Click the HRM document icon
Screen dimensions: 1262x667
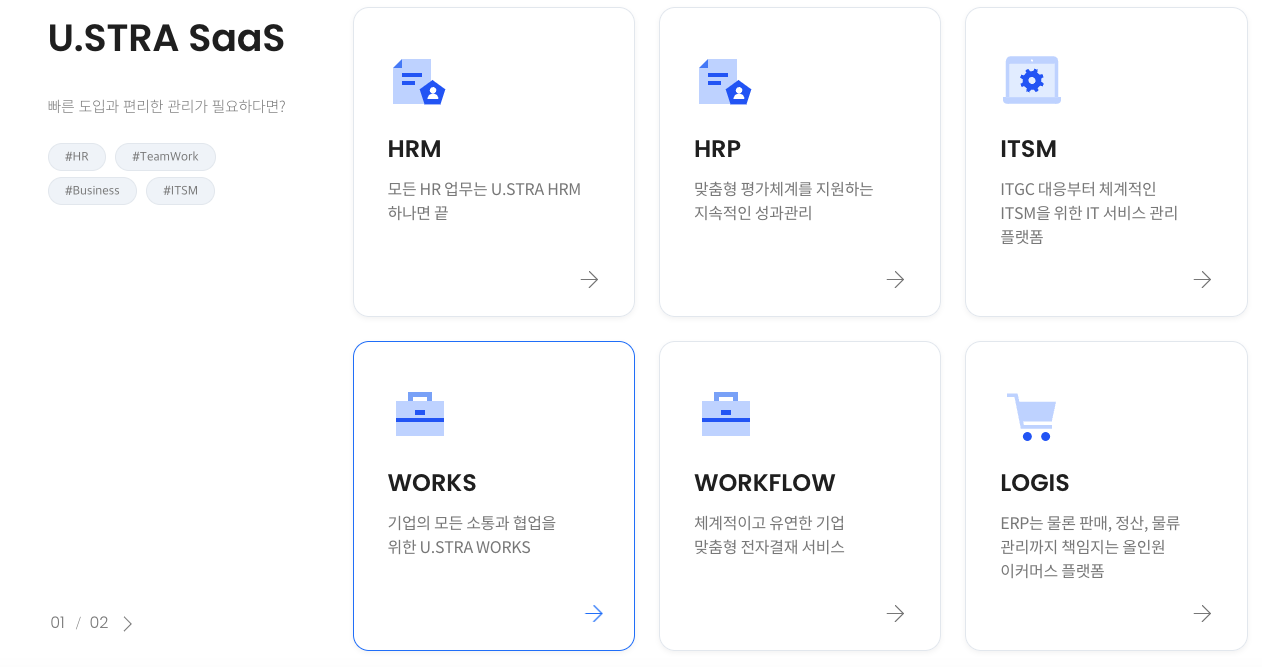pos(418,81)
